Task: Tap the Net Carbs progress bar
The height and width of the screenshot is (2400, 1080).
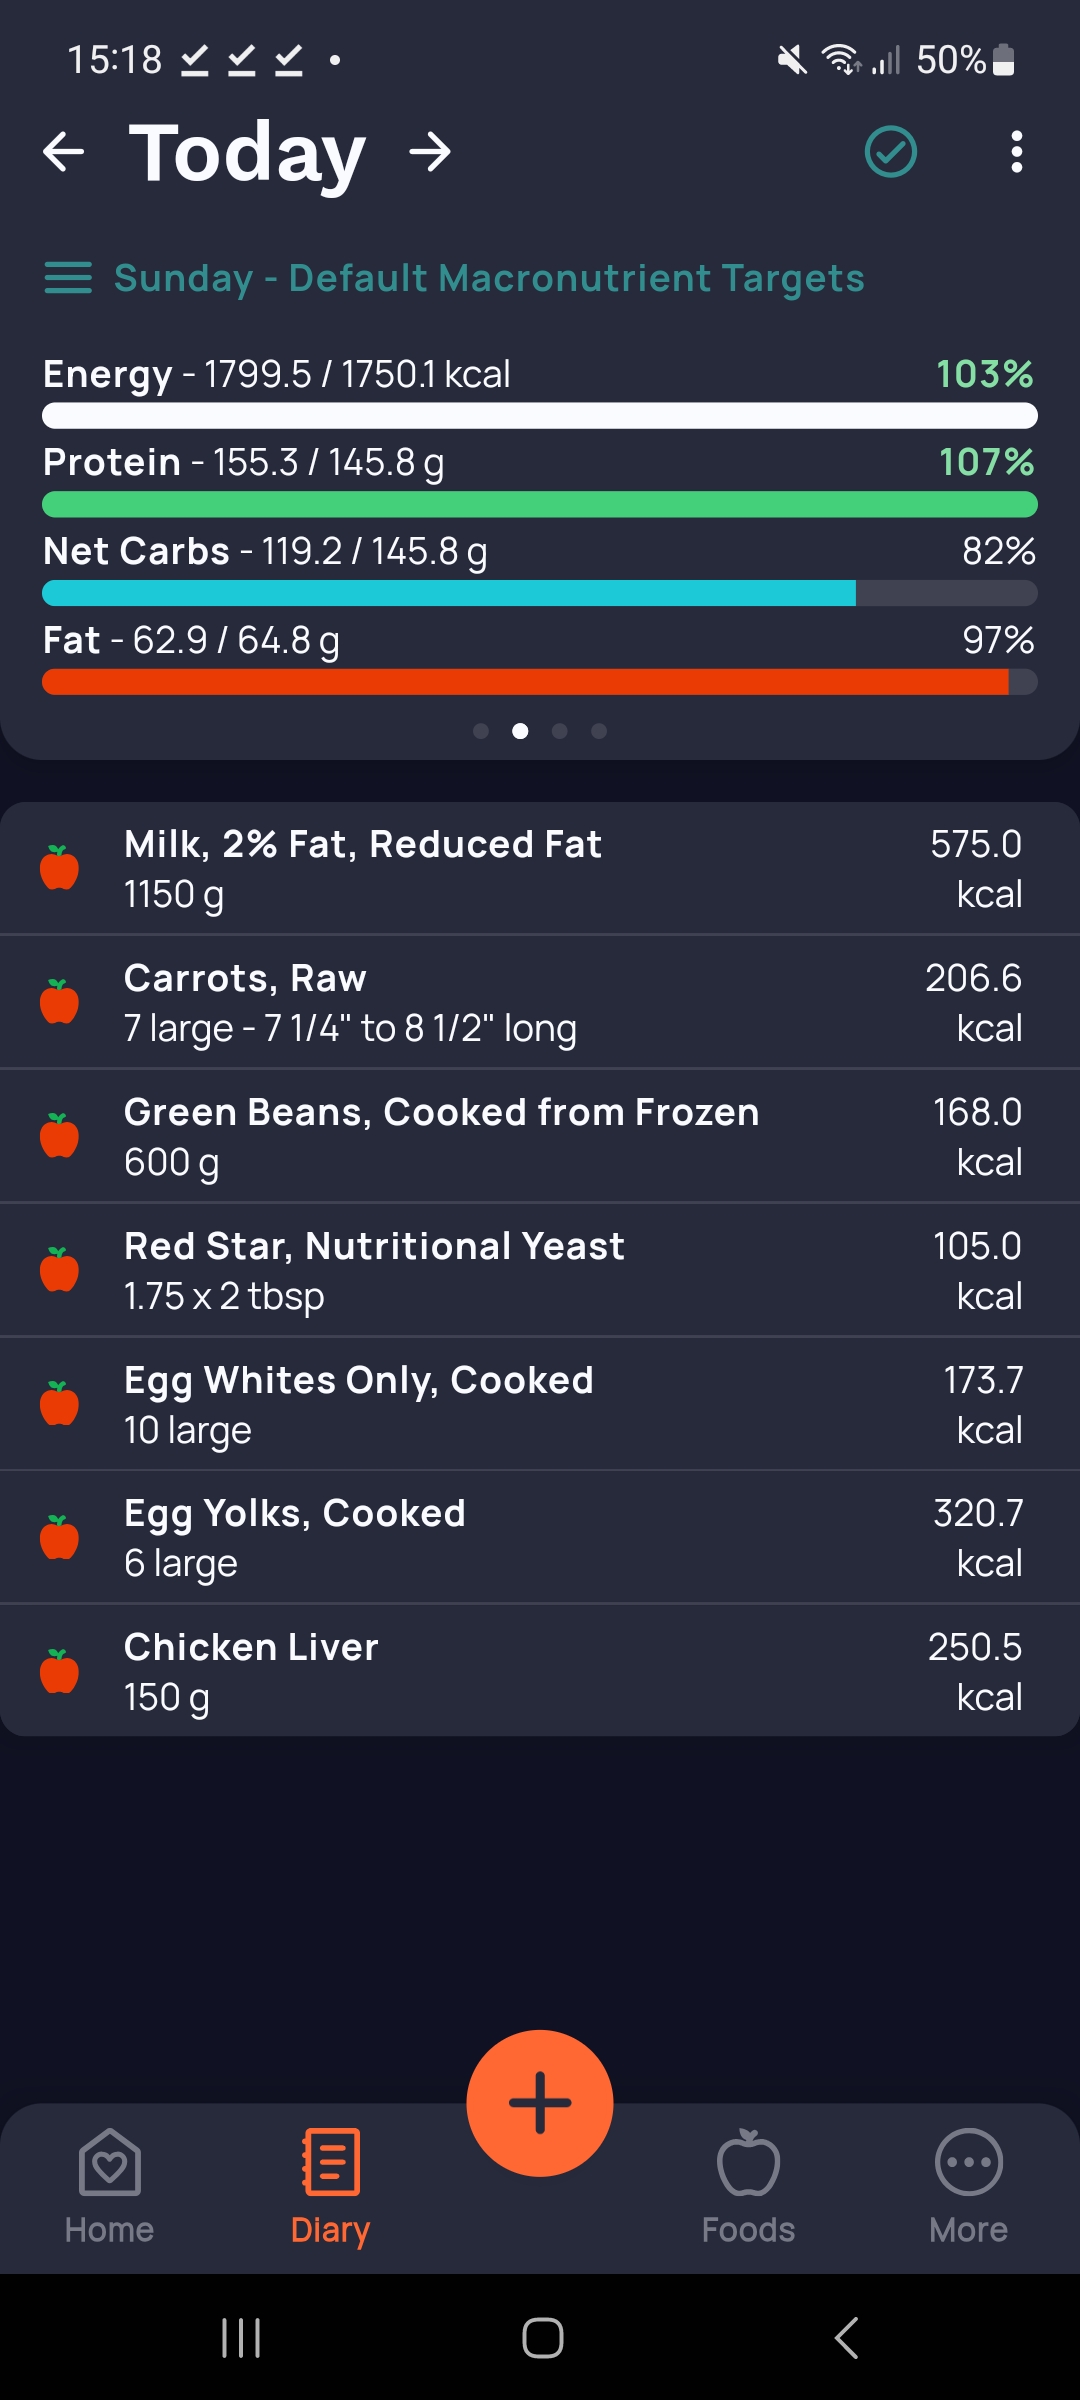Action: (540, 593)
